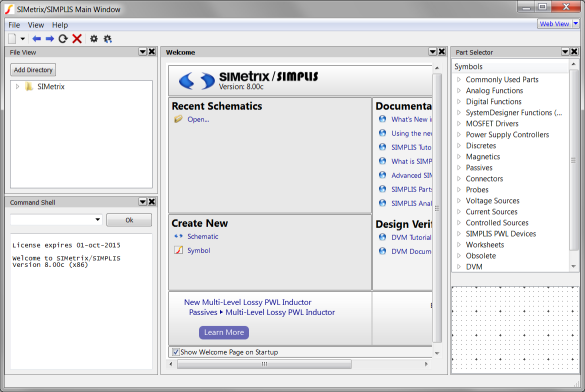
Task: Open the New file dropdown arrow in toolbar
Action: tap(22, 39)
